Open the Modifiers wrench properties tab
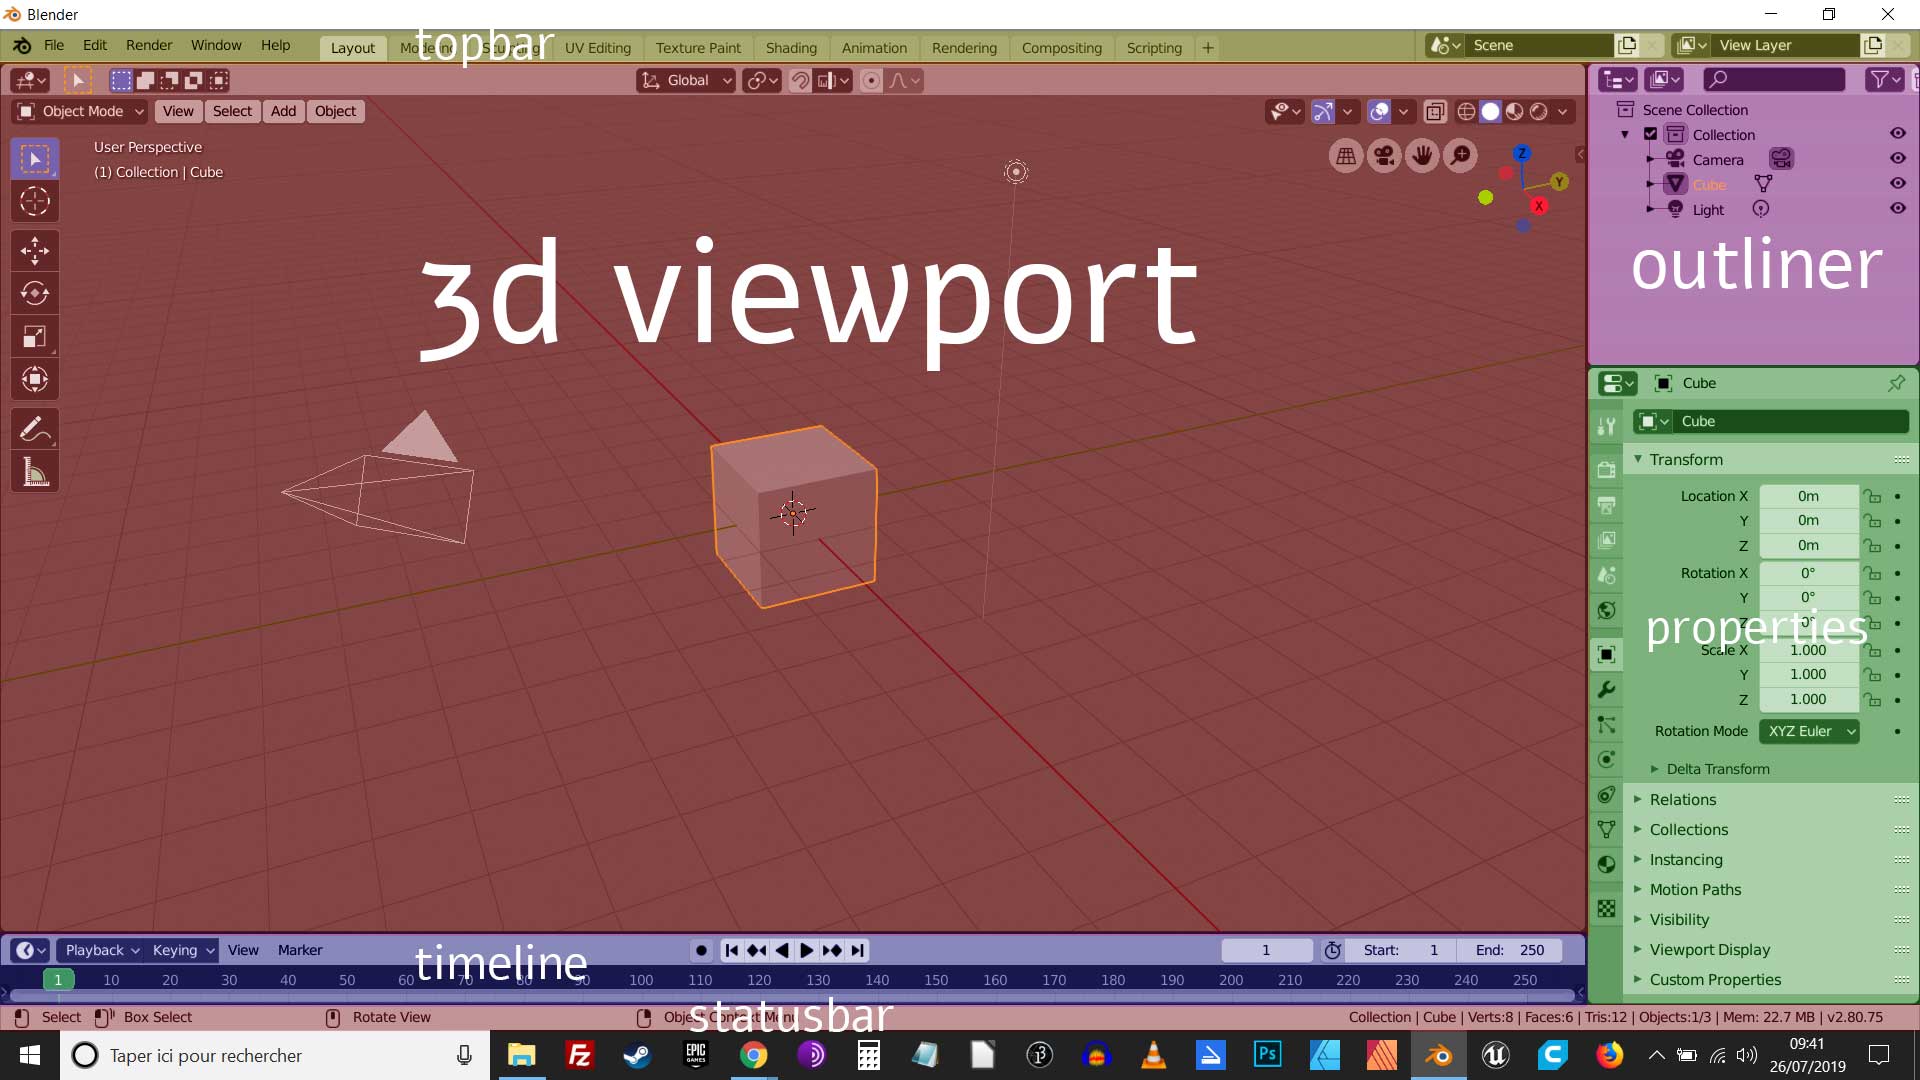The width and height of the screenshot is (1920, 1080). tap(1606, 690)
